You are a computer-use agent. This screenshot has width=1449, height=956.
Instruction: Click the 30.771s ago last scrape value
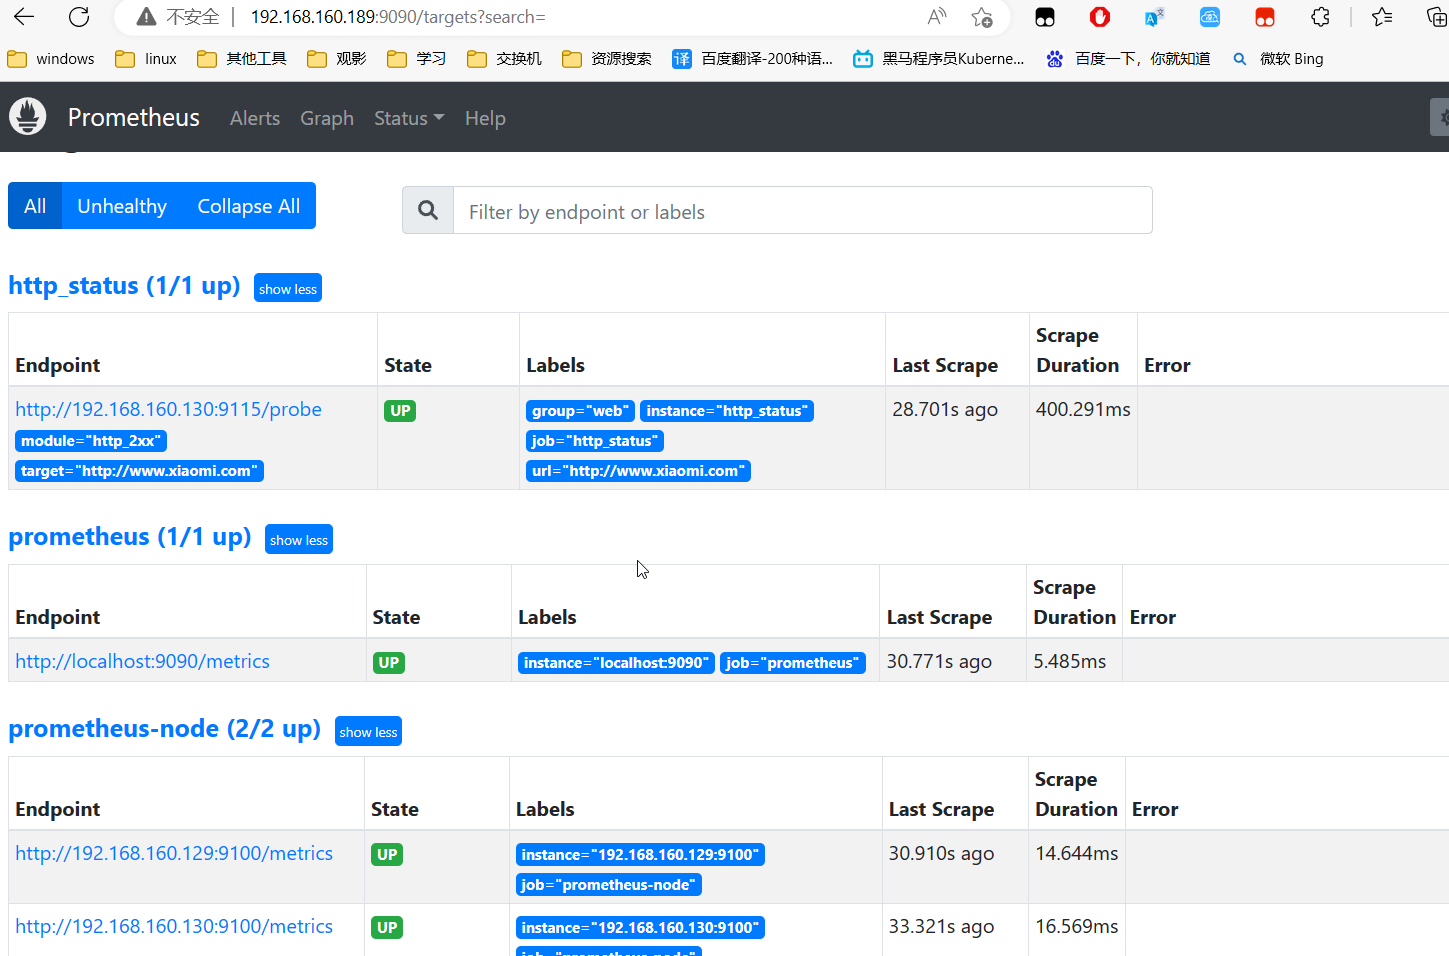pyautogui.click(x=939, y=661)
